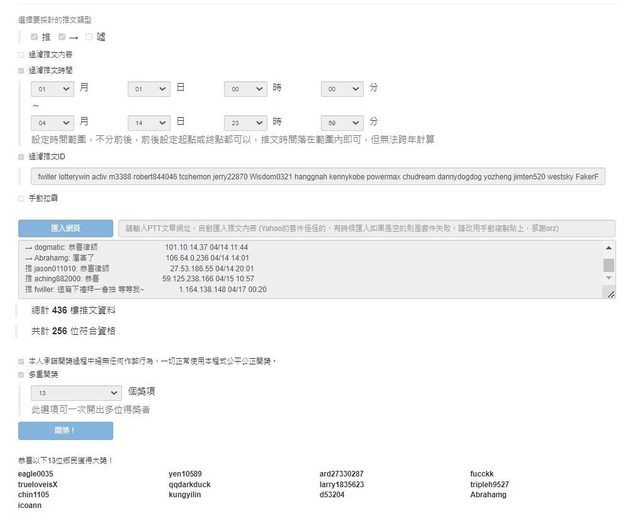This screenshot has height=513, width=640.
Task: Toggle the 過濾推文ID checkbox
Action: pos(22,157)
